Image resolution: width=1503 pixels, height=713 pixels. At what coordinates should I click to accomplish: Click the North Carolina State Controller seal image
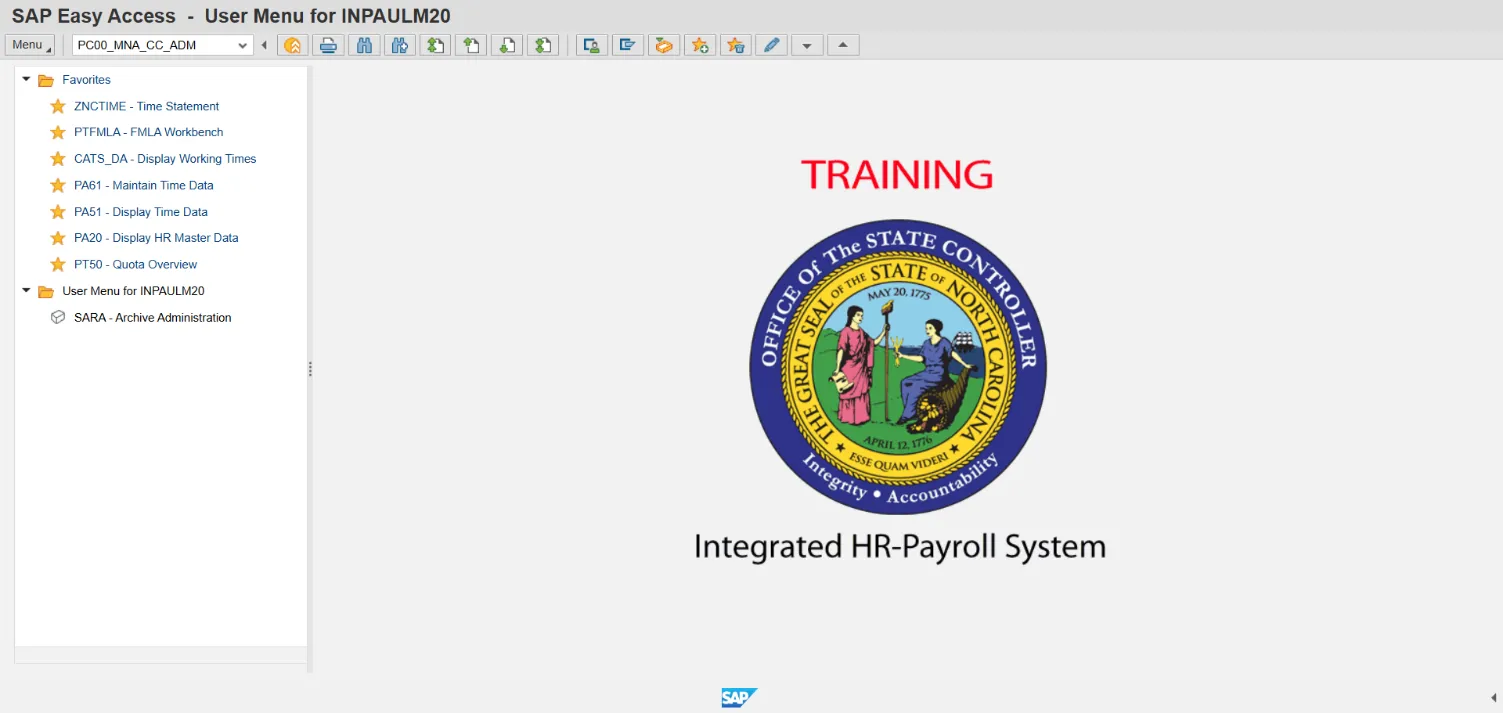pos(898,367)
